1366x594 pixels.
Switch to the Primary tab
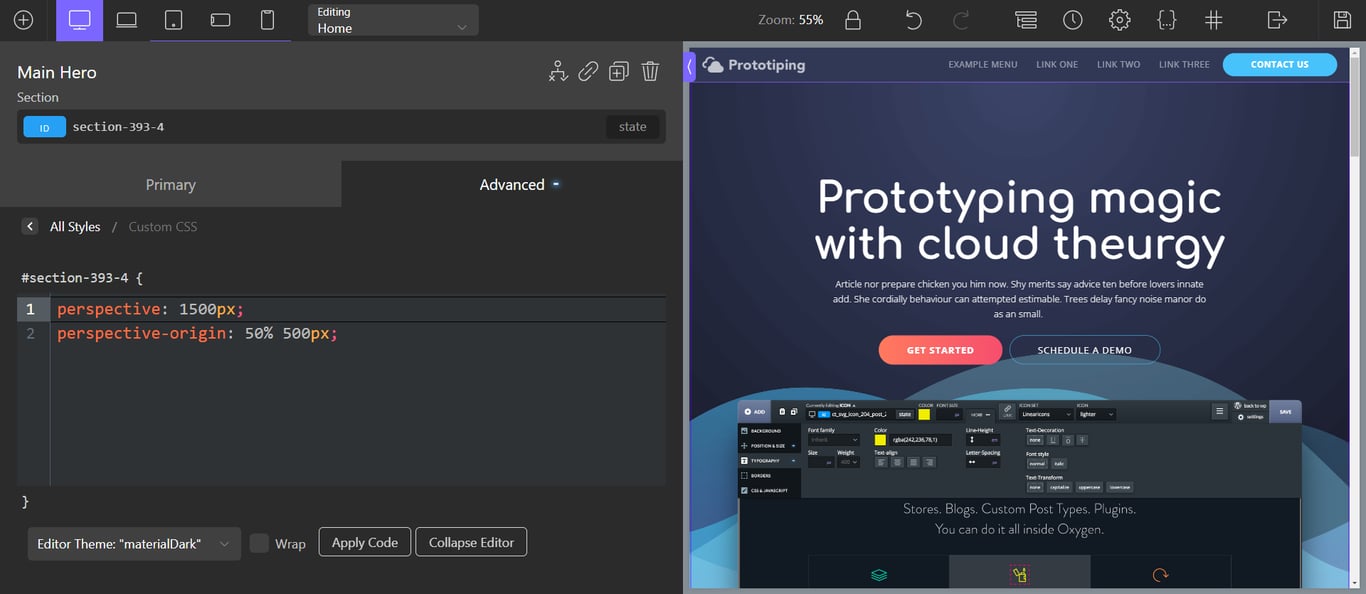(170, 184)
